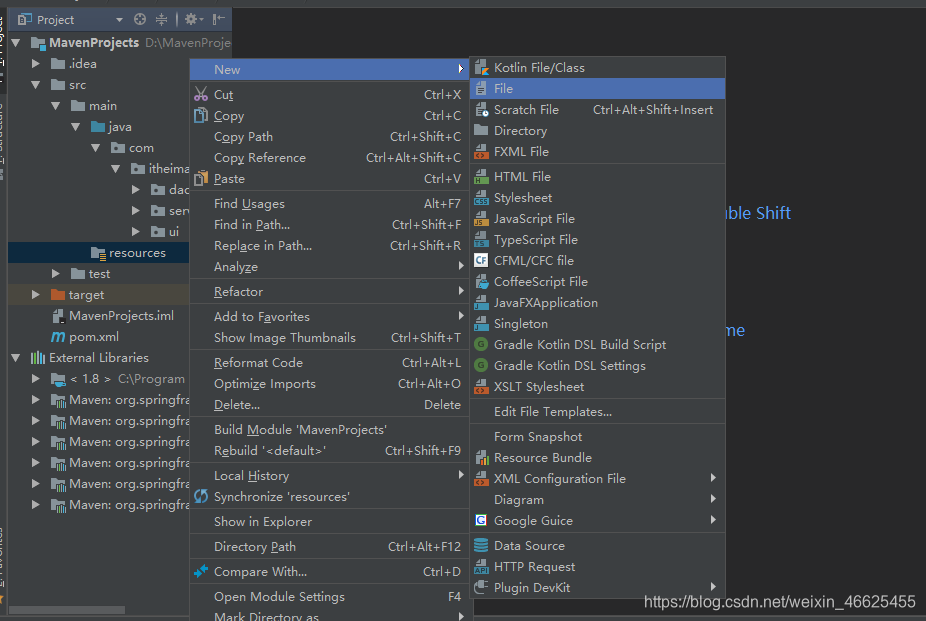Image resolution: width=926 pixels, height=621 pixels.
Task: Click Find Usages menu entry
Action: tap(330, 204)
